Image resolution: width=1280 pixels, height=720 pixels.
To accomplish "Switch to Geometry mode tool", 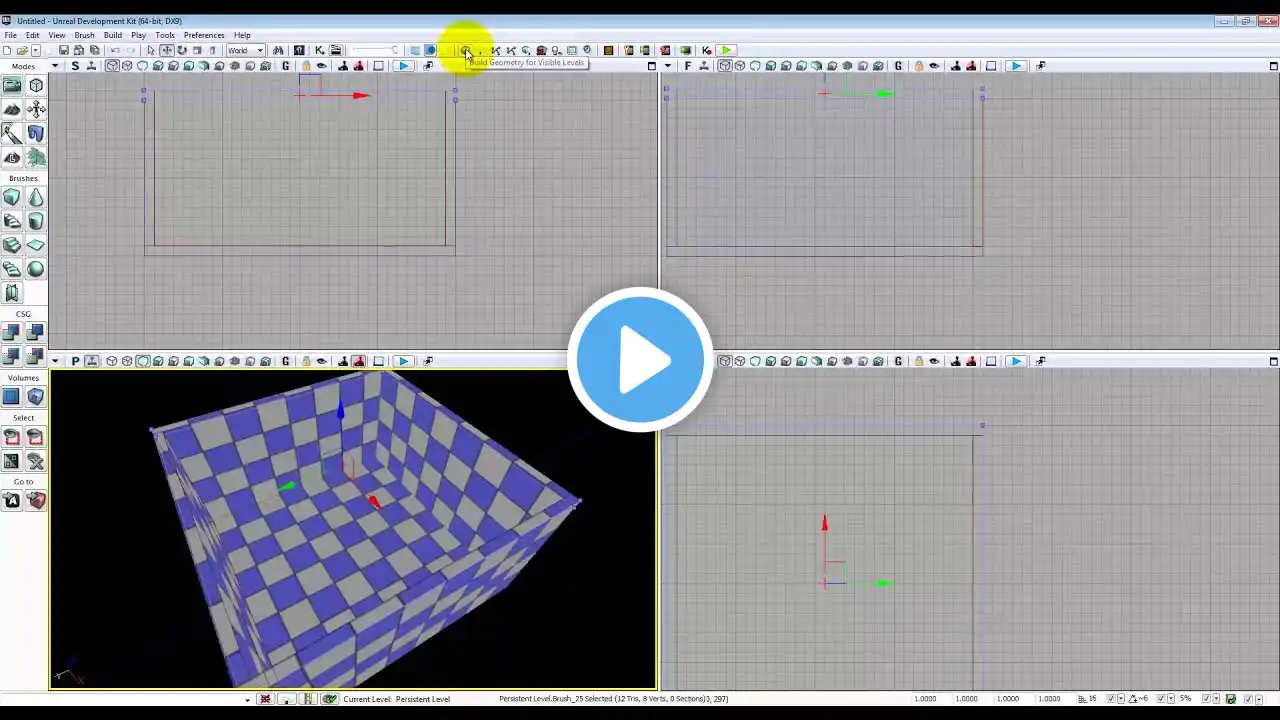I will (36, 86).
